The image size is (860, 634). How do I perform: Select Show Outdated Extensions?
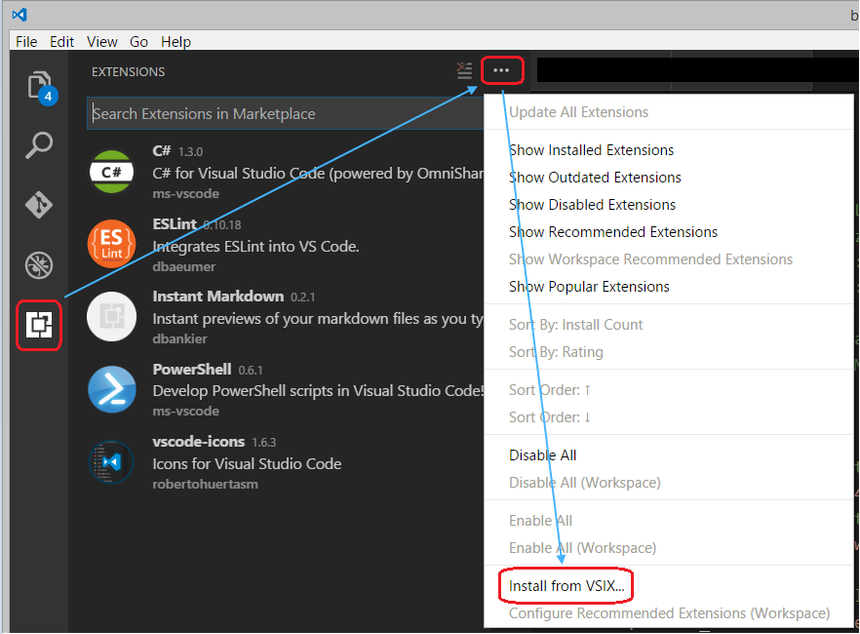pos(595,177)
